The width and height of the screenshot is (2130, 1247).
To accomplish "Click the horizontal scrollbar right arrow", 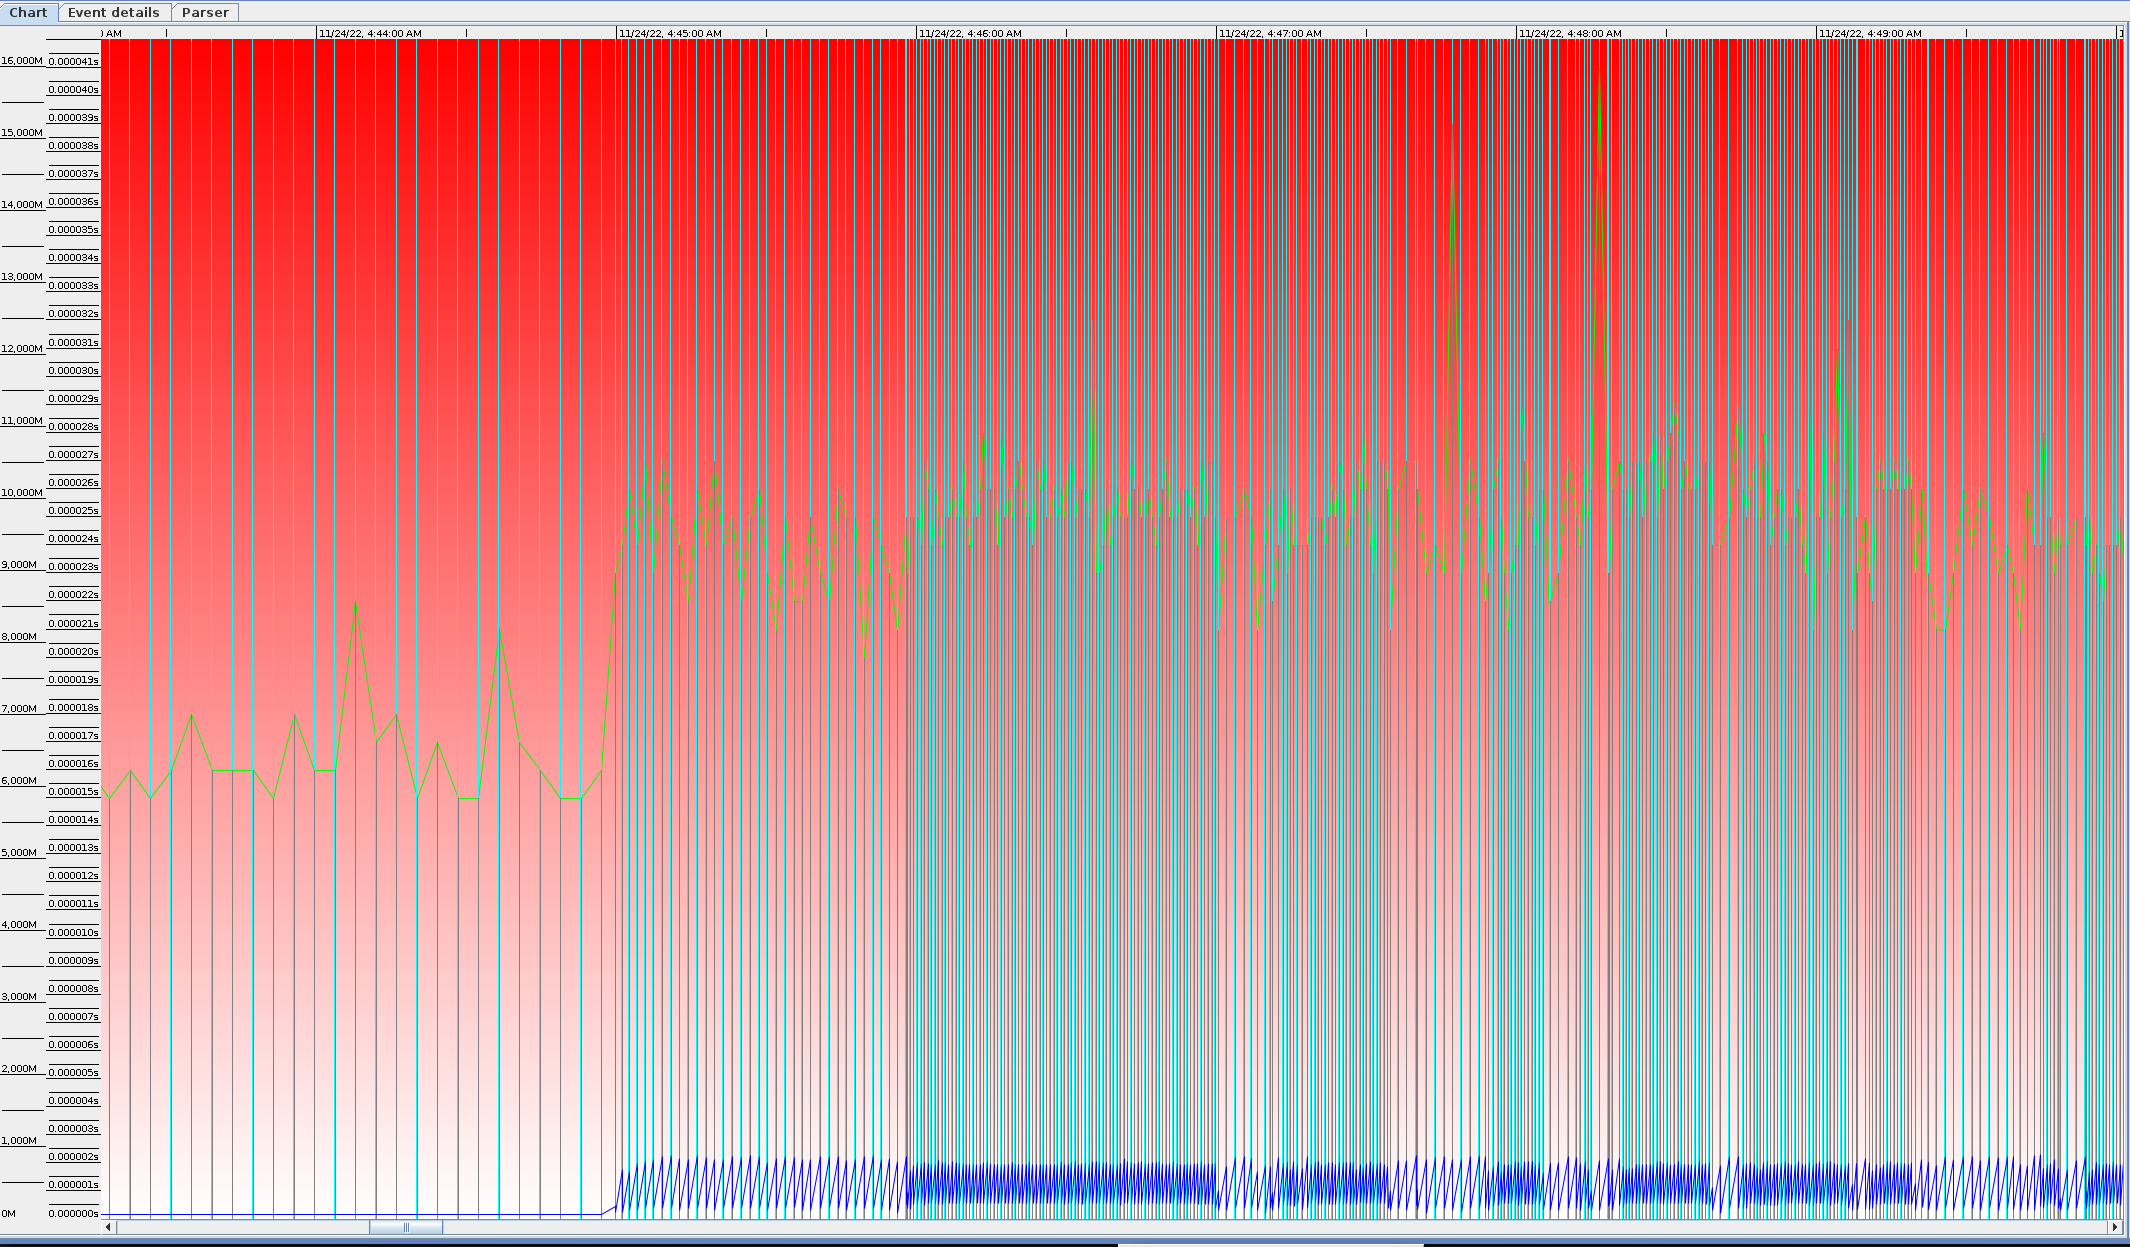I will tap(2115, 1227).
